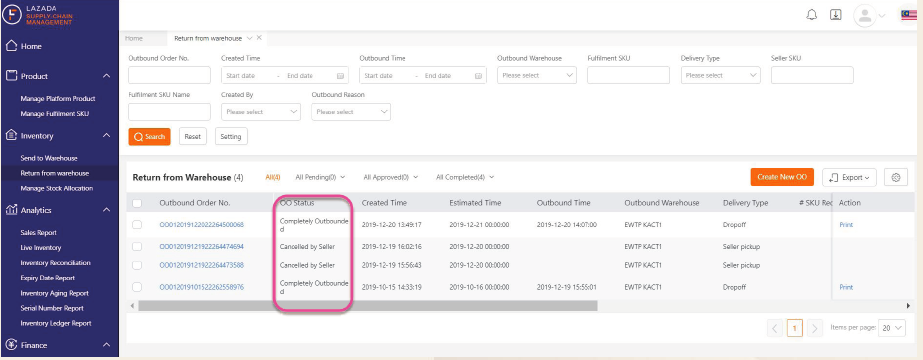Screen dimensions: 923x360
Task: Expand the Export dropdown button
Action: (x=849, y=177)
